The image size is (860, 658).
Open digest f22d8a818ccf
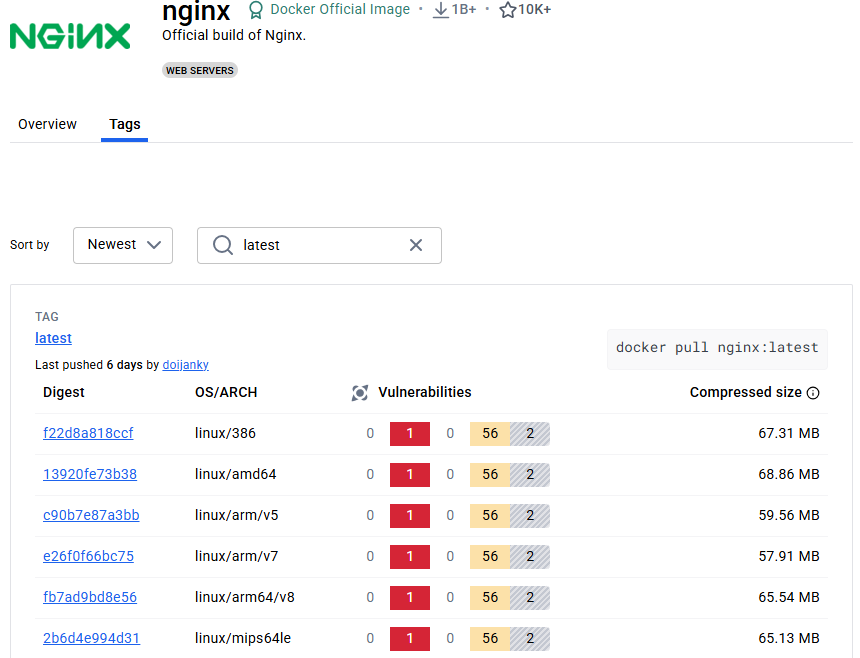88,433
